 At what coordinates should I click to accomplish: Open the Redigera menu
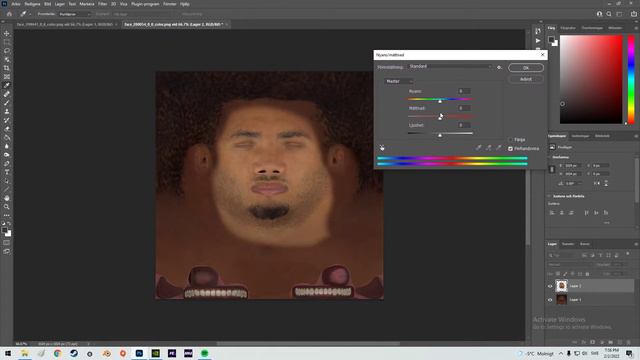[32, 4]
